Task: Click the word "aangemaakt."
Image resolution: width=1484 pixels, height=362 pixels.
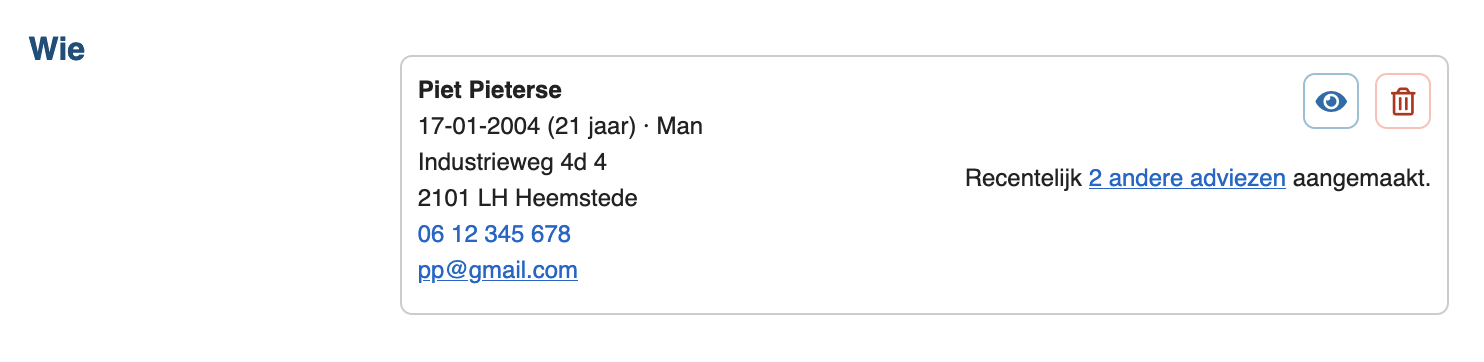Action: pyautogui.click(x=1362, y=179)
